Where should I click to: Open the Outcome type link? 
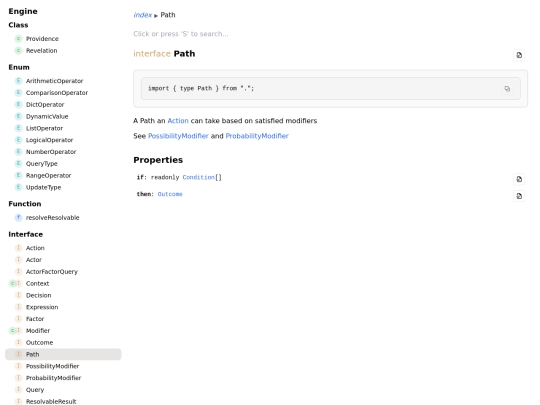click(x=170, y=194)
